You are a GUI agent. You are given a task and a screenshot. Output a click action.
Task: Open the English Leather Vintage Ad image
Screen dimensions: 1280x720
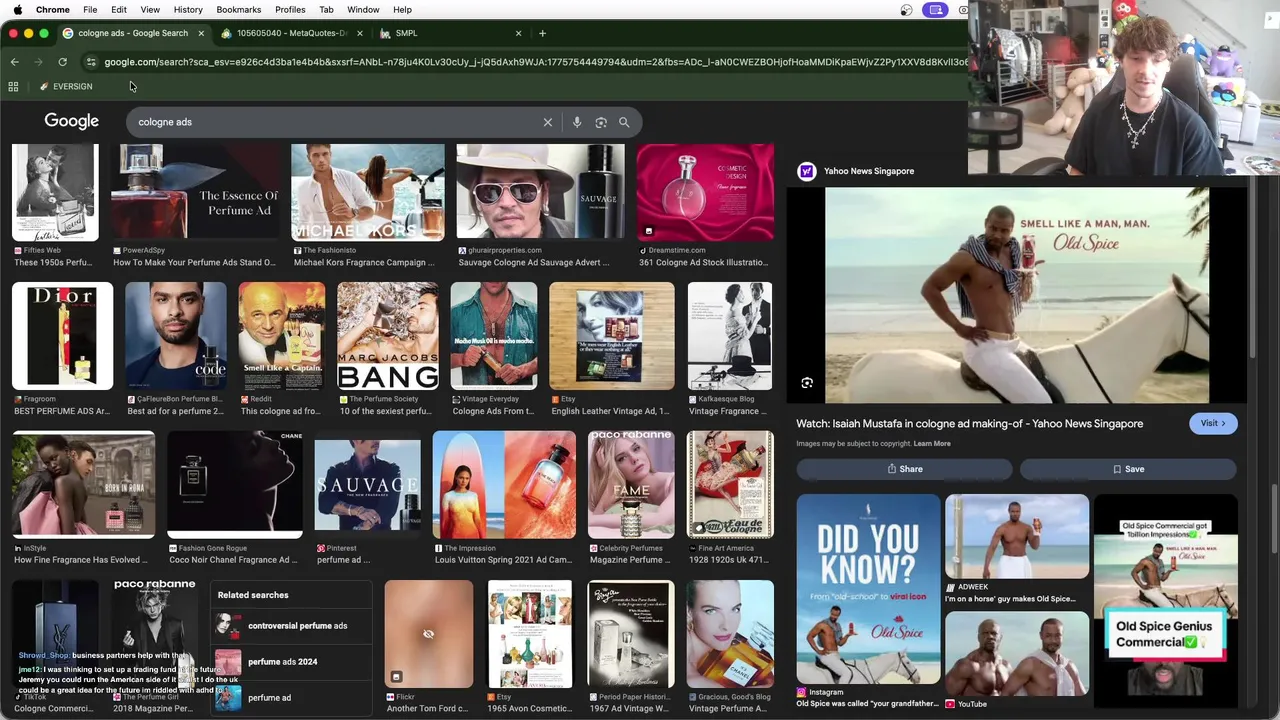[x=611, y=336]
